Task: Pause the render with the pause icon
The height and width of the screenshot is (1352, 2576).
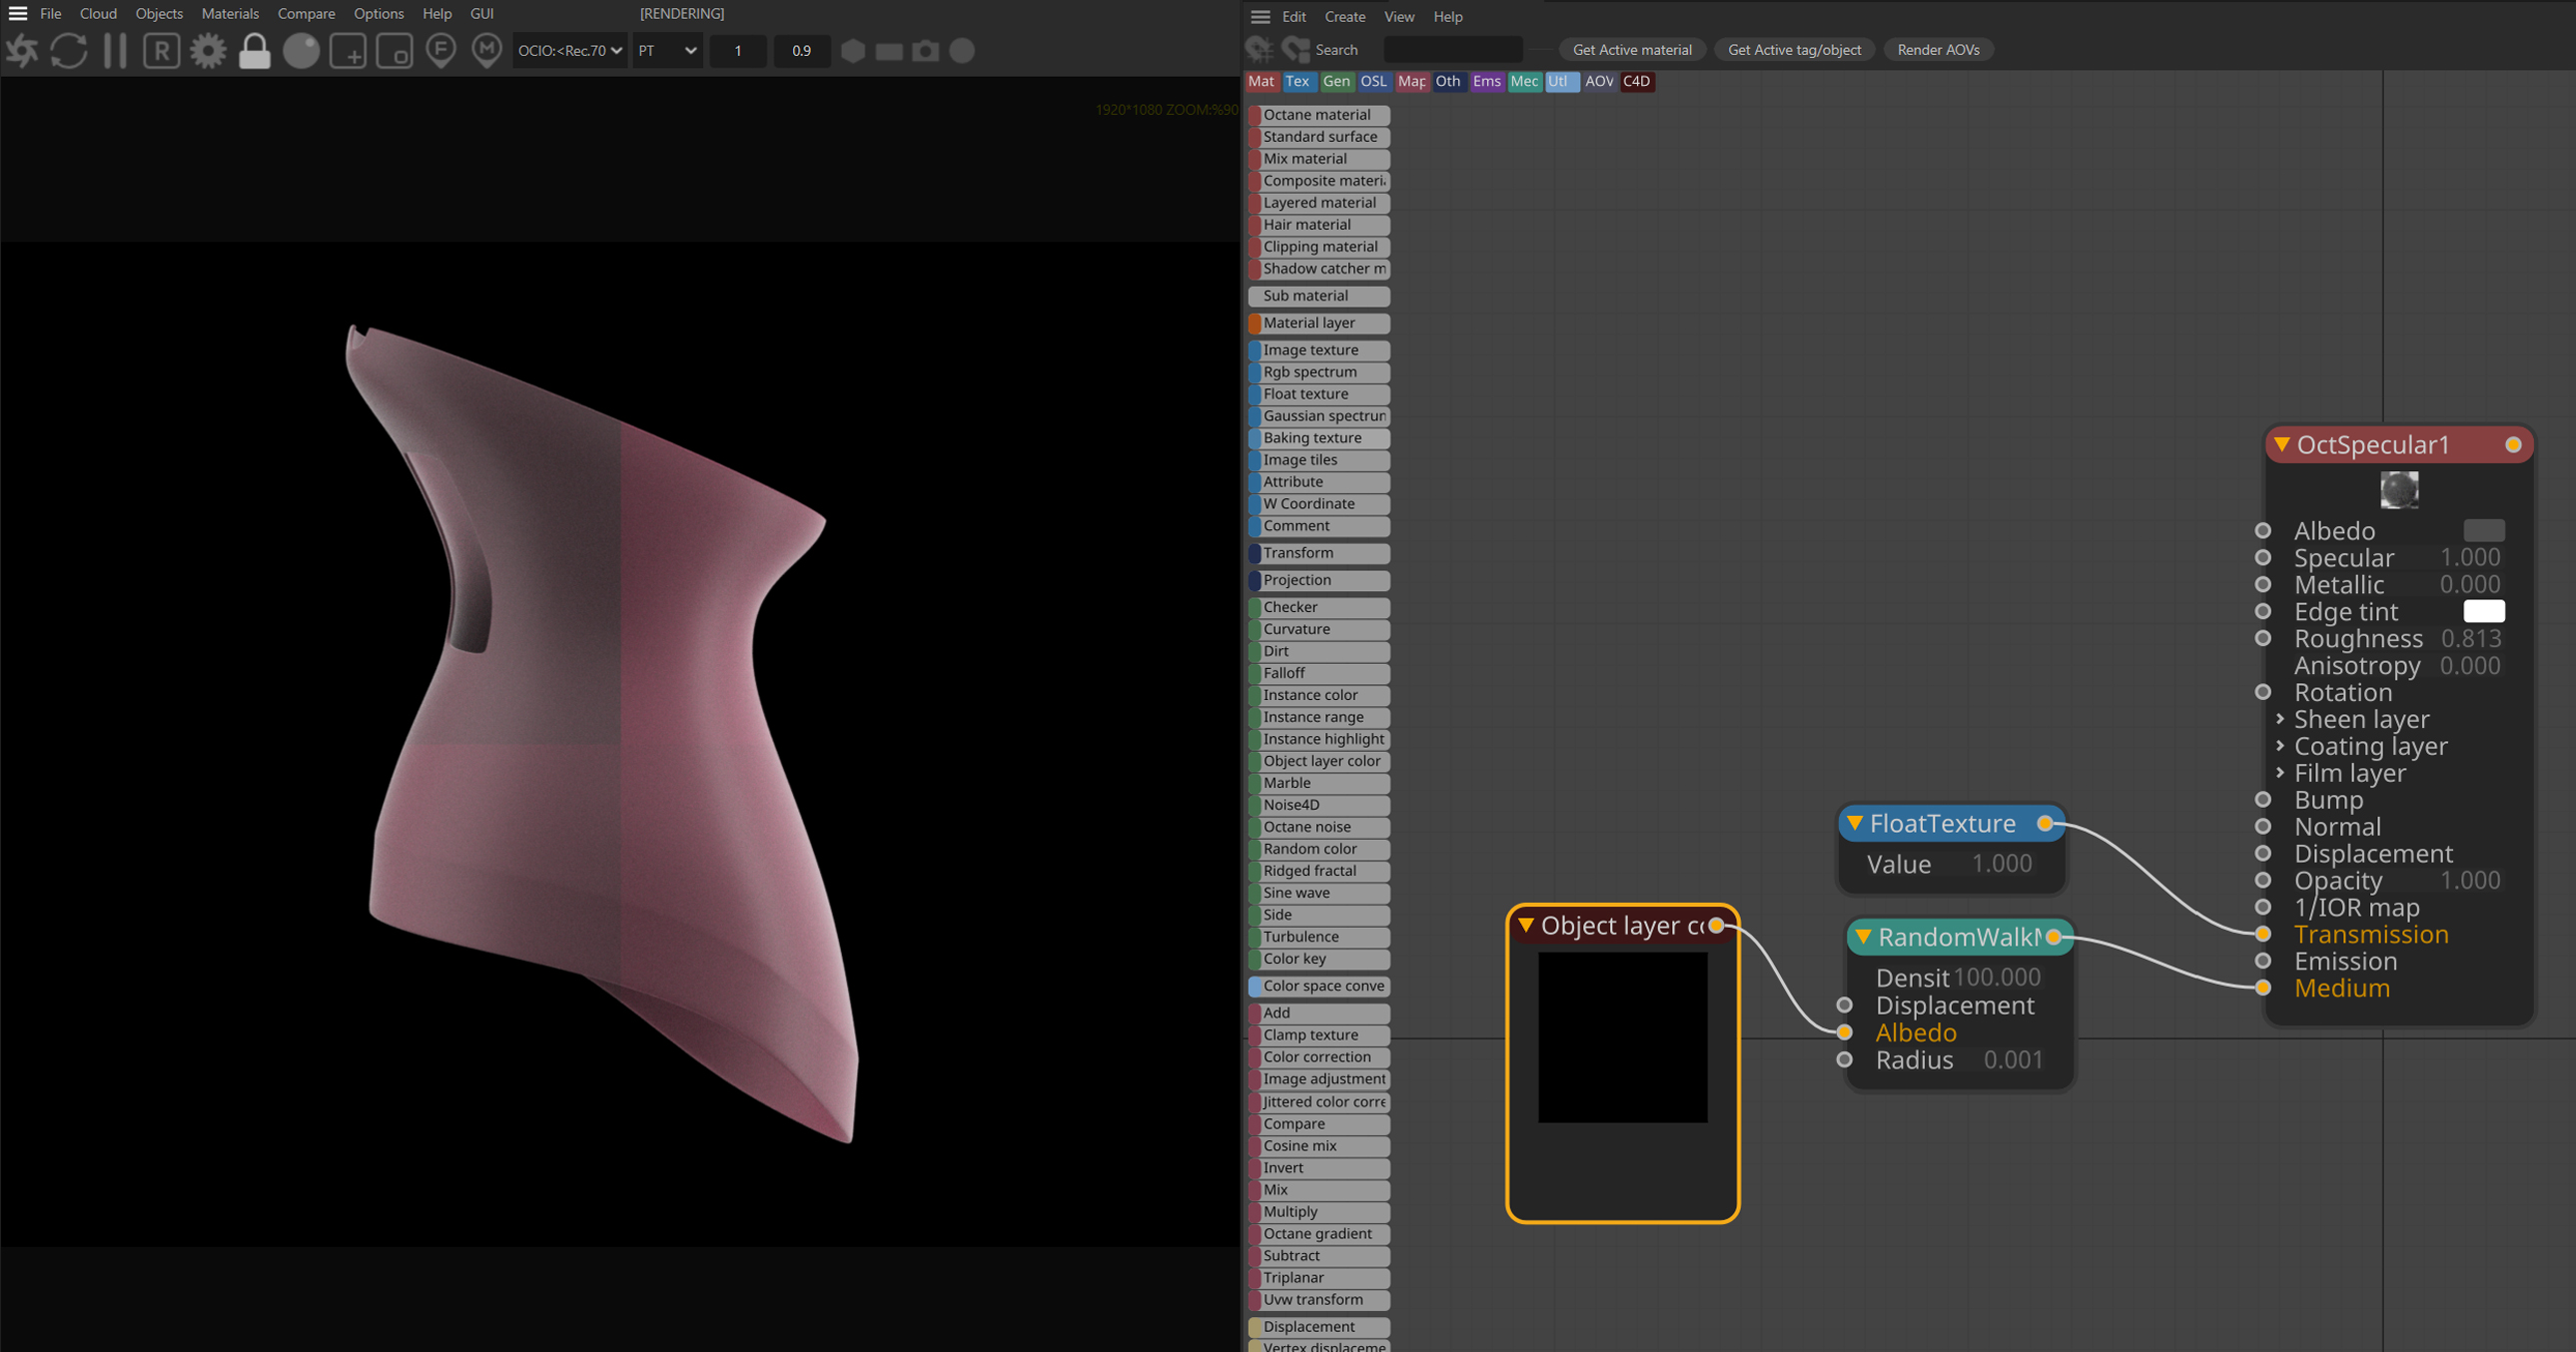Action: pyautogui.click(x=115, y=51)
